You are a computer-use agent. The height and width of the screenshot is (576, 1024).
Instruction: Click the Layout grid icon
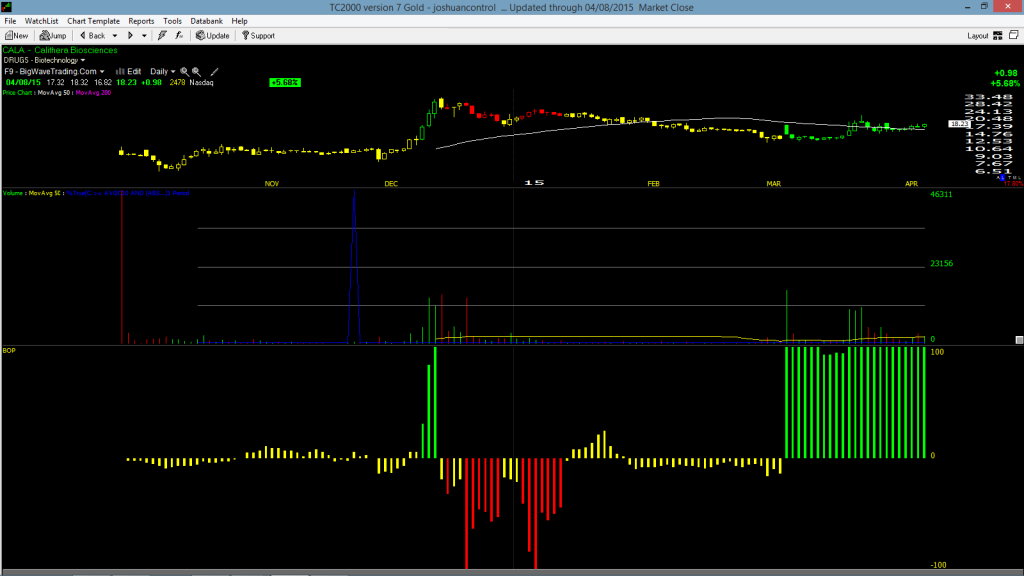click(998, 36)
